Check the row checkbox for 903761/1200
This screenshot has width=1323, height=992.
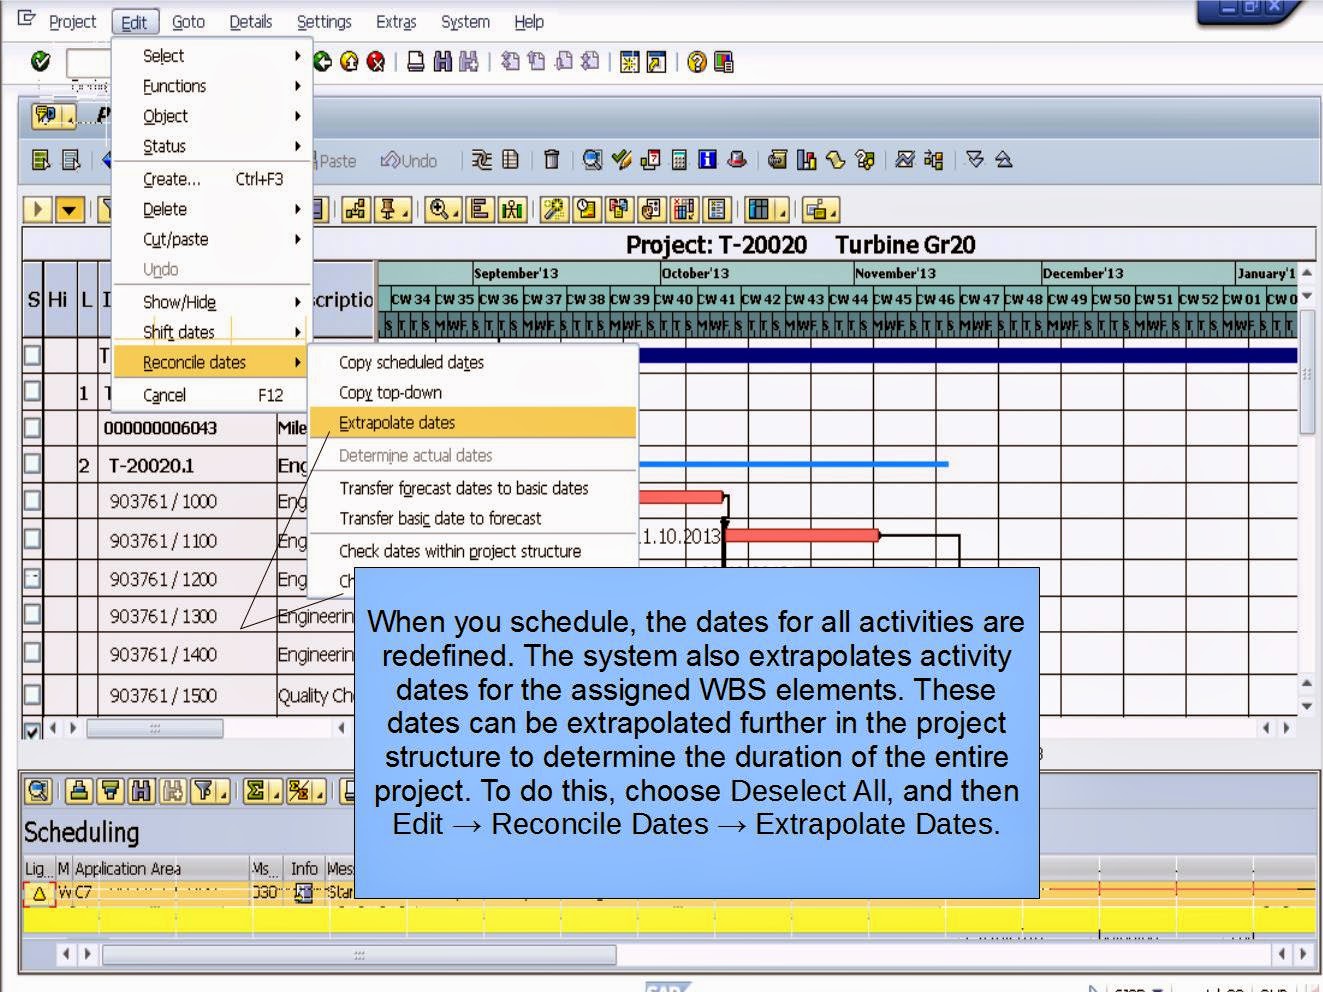click(31, 579)
